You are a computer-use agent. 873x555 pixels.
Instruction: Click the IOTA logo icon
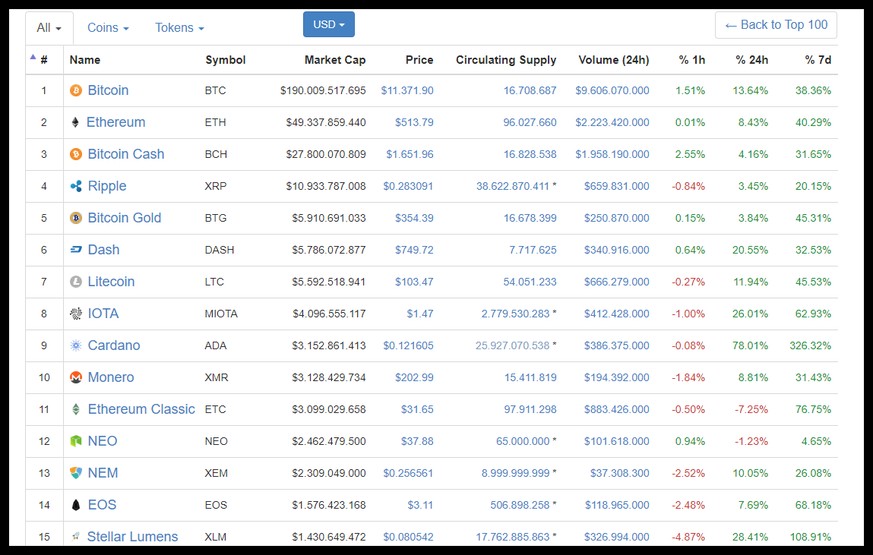76,313
